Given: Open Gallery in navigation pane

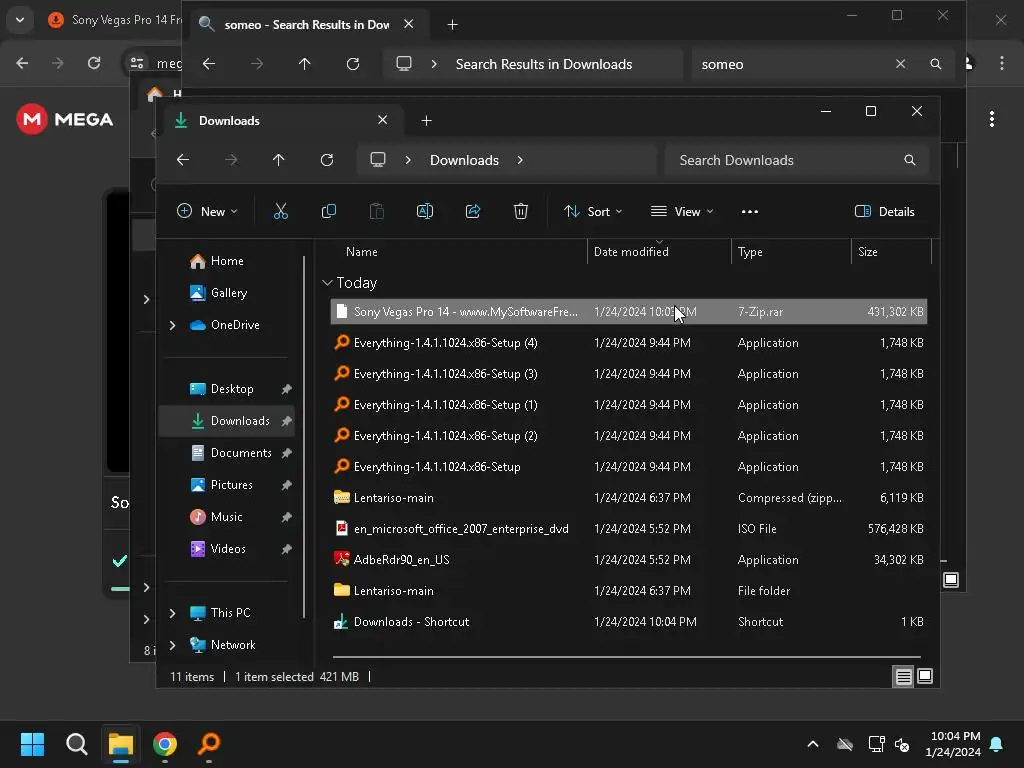Looking at the screenshot, I should [229, 293].
